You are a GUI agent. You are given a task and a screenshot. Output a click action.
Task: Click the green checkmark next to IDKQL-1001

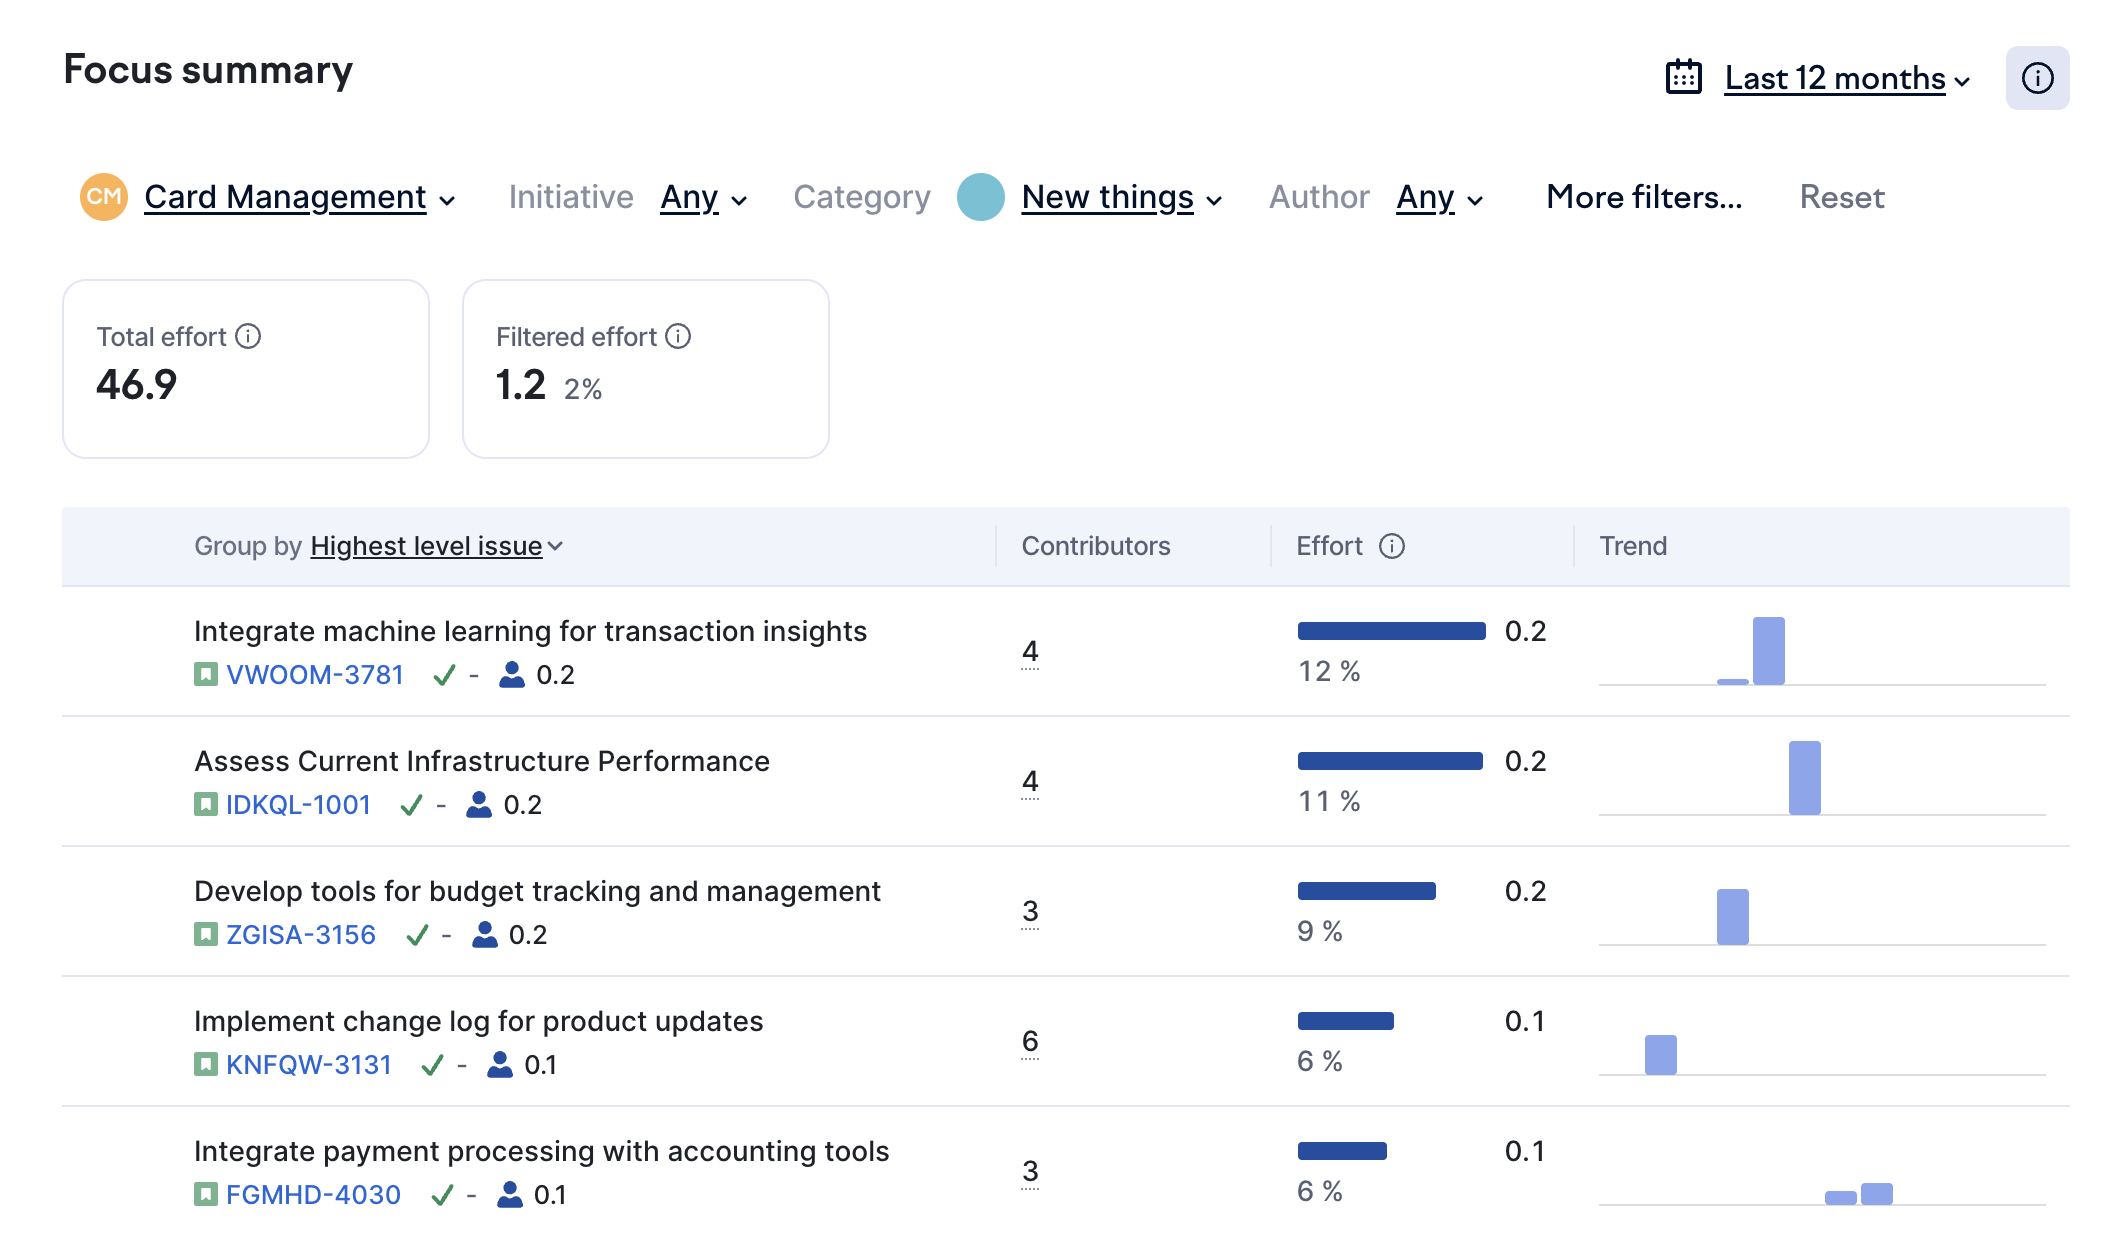coord(411,805)
